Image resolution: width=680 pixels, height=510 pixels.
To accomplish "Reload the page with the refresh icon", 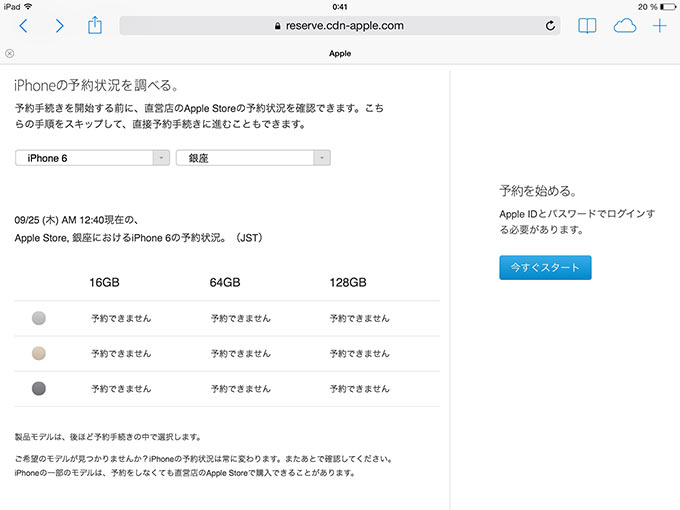I will click(x=550, y=26).
